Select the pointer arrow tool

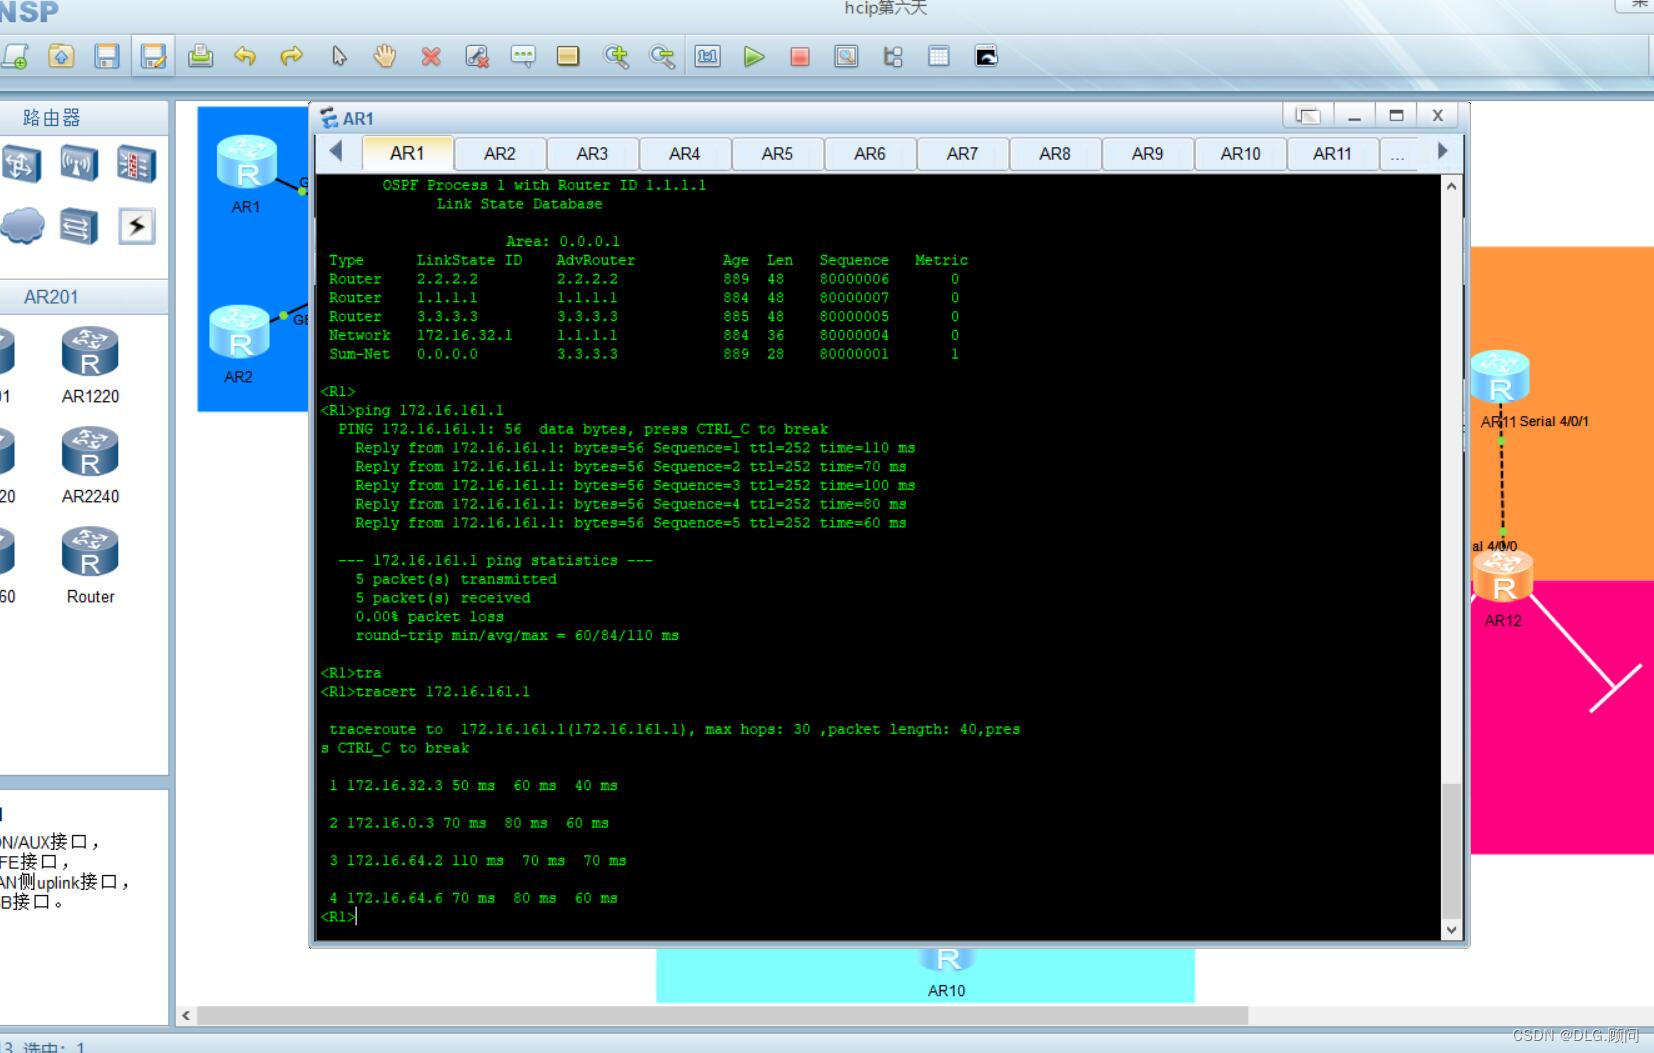point(339,56)
